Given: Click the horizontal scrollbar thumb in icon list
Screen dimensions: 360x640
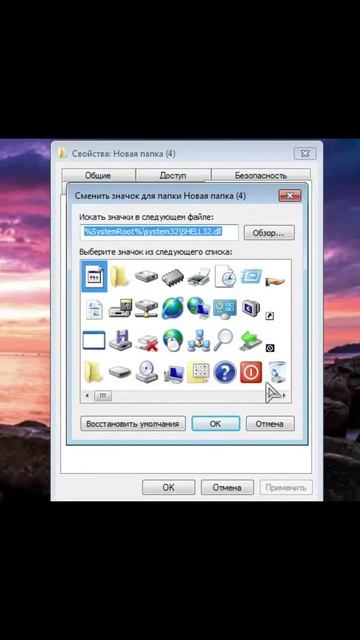Looking at the screenshot, I should point(103,396).
